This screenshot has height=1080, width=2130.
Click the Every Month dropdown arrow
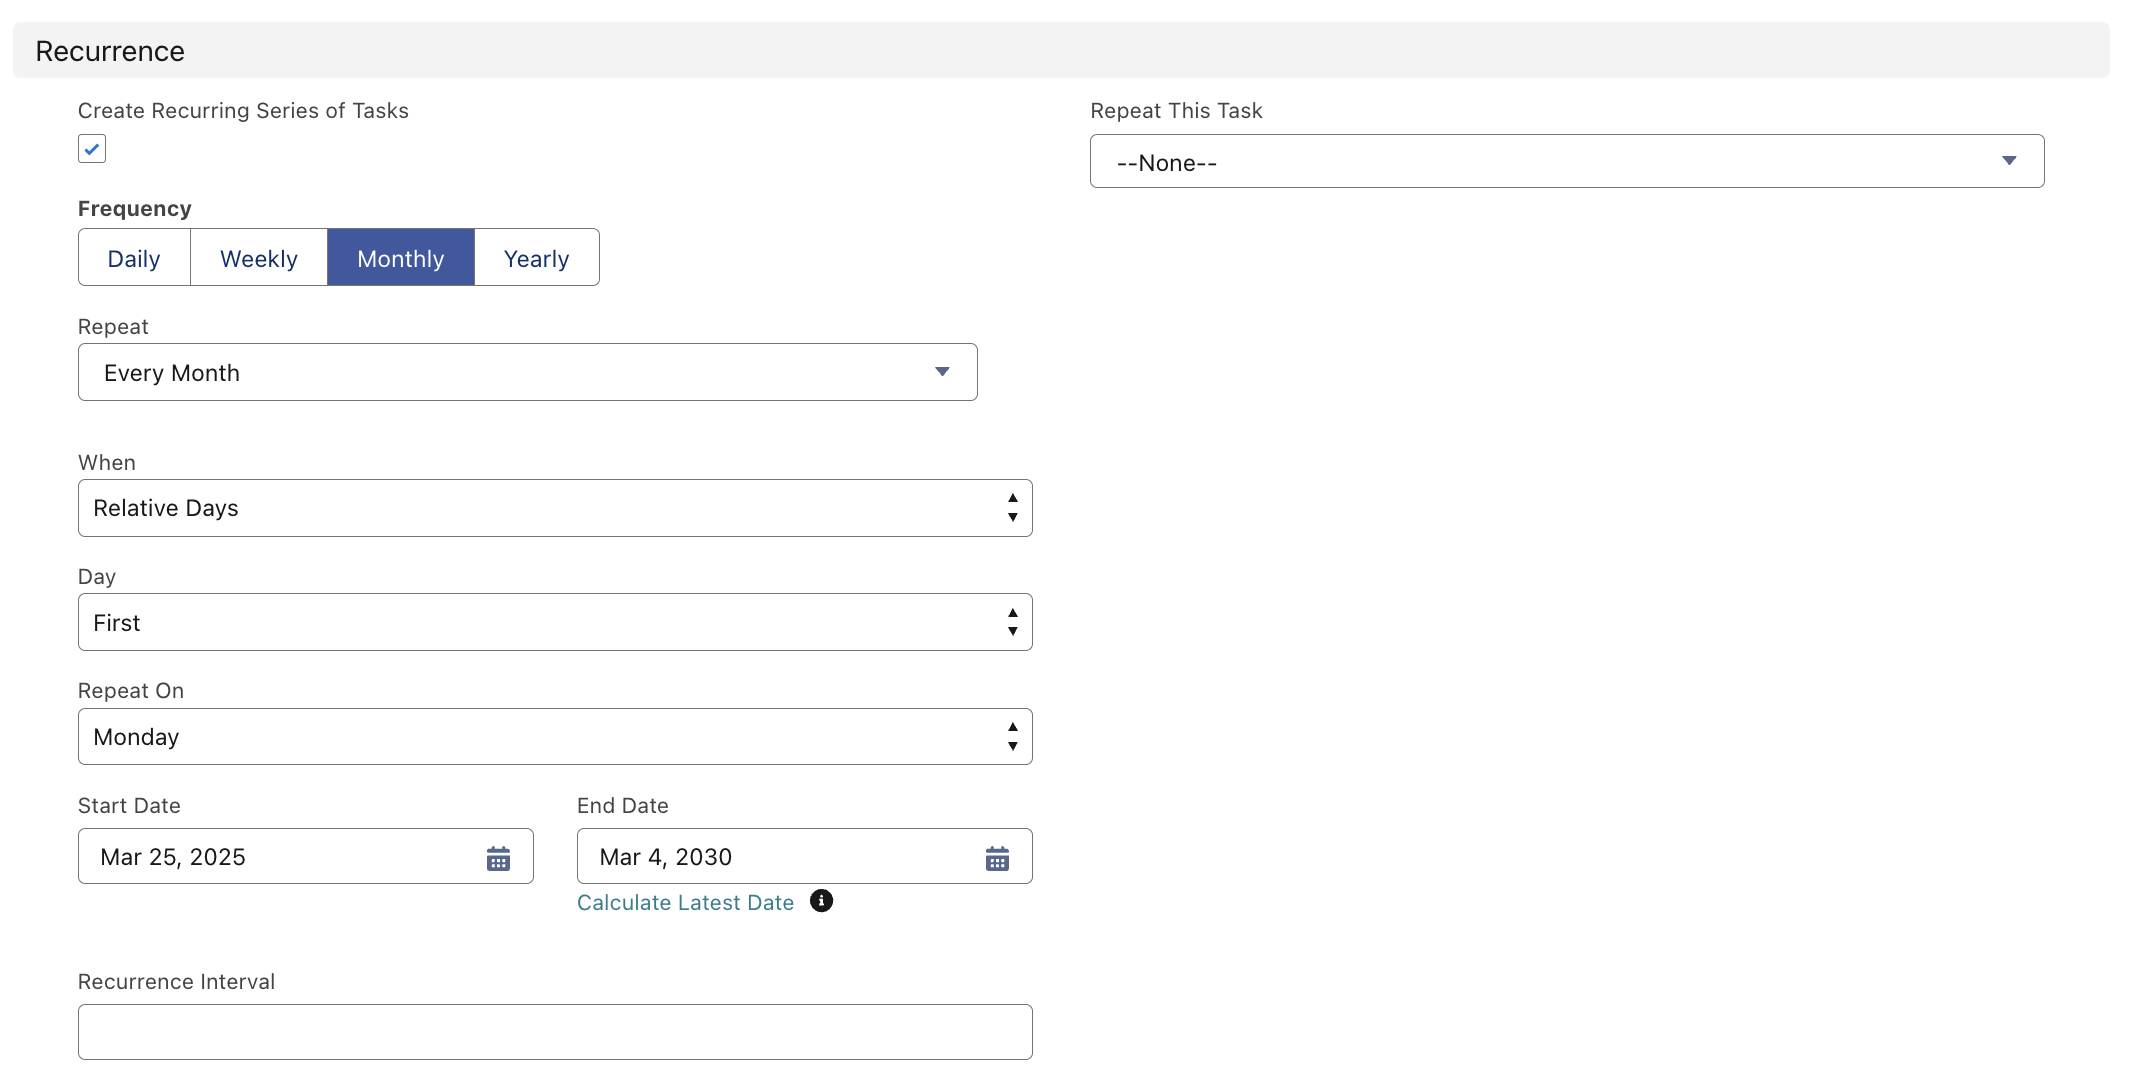[x=942, y=372]
